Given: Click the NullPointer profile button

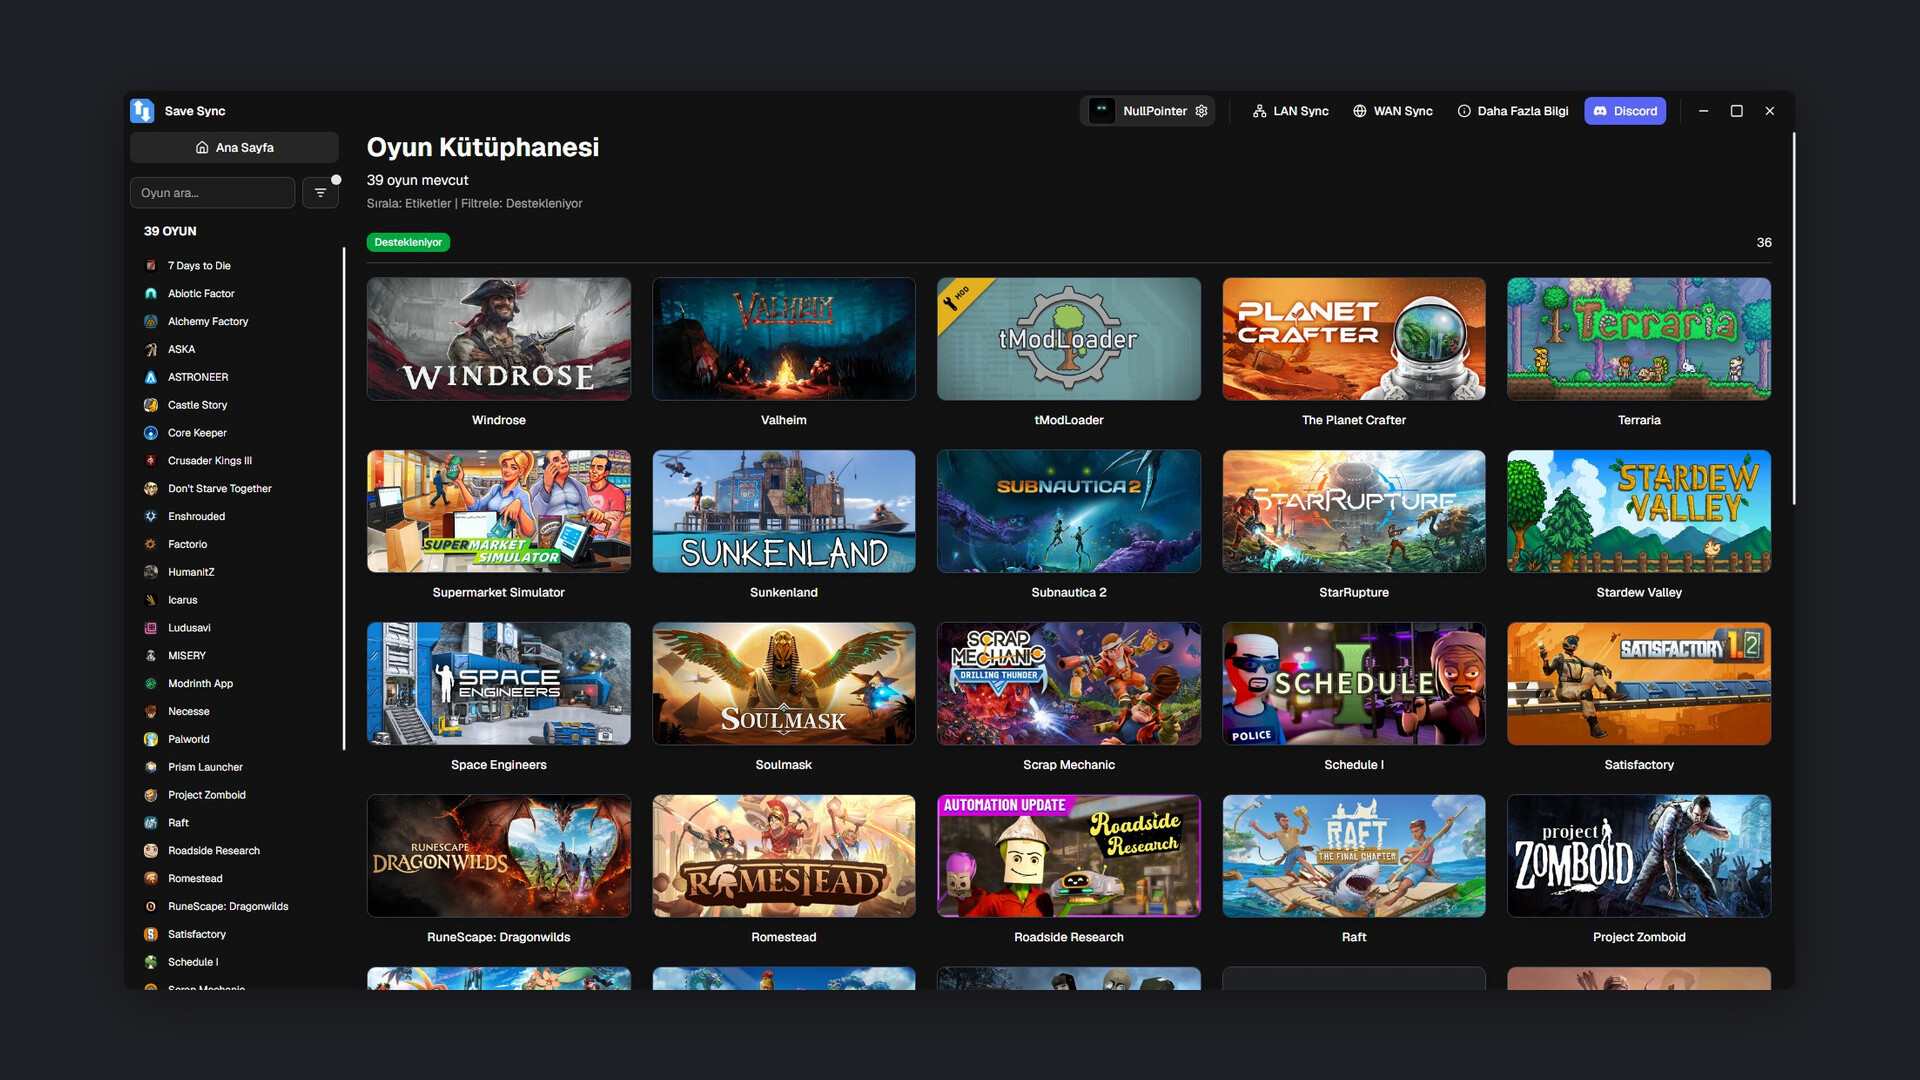Looking at the screenshot, I should tap(1147, 111).
